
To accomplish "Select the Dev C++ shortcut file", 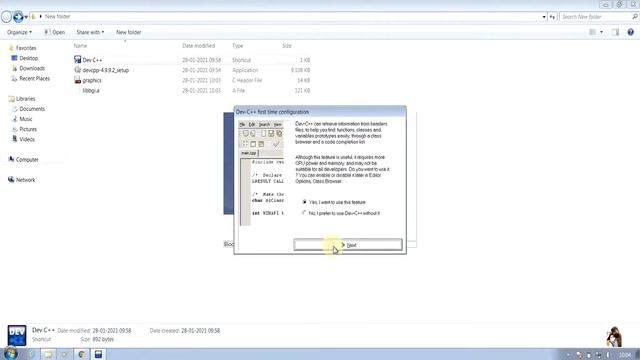I will tap(92, 60).
